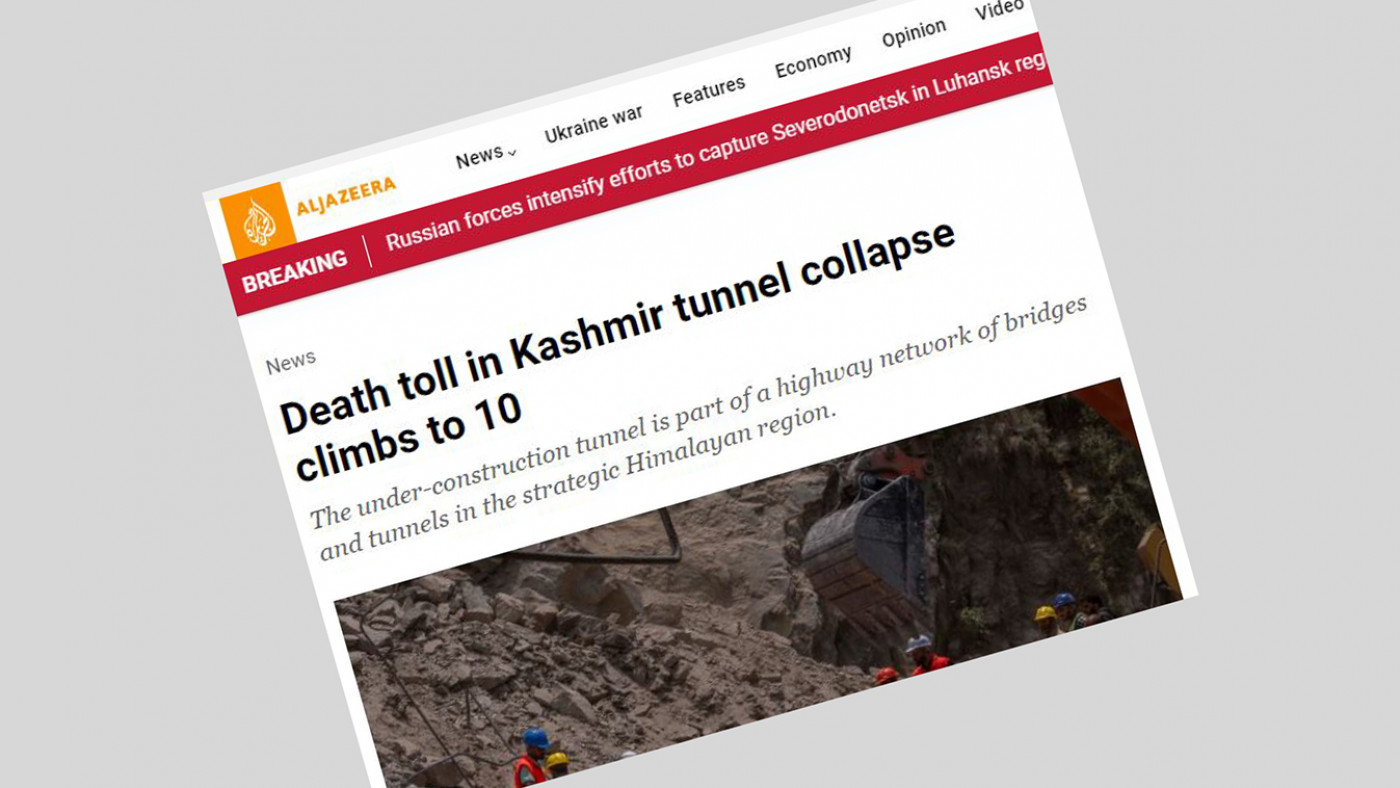Click the News category breadcrumb above headline
The image size is (1400, 788).
[291, 362]
